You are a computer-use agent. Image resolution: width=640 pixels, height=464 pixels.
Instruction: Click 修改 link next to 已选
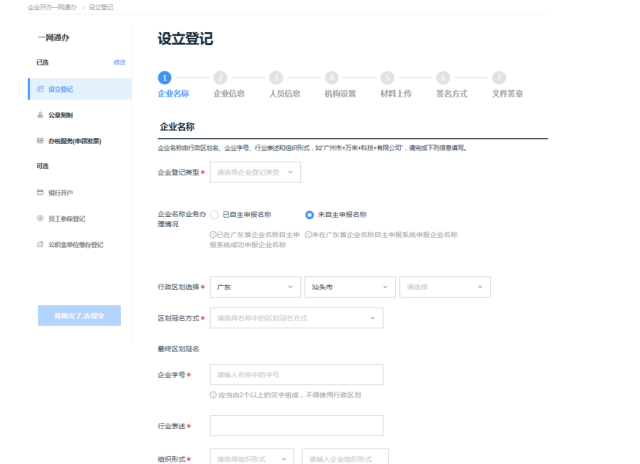120,62
